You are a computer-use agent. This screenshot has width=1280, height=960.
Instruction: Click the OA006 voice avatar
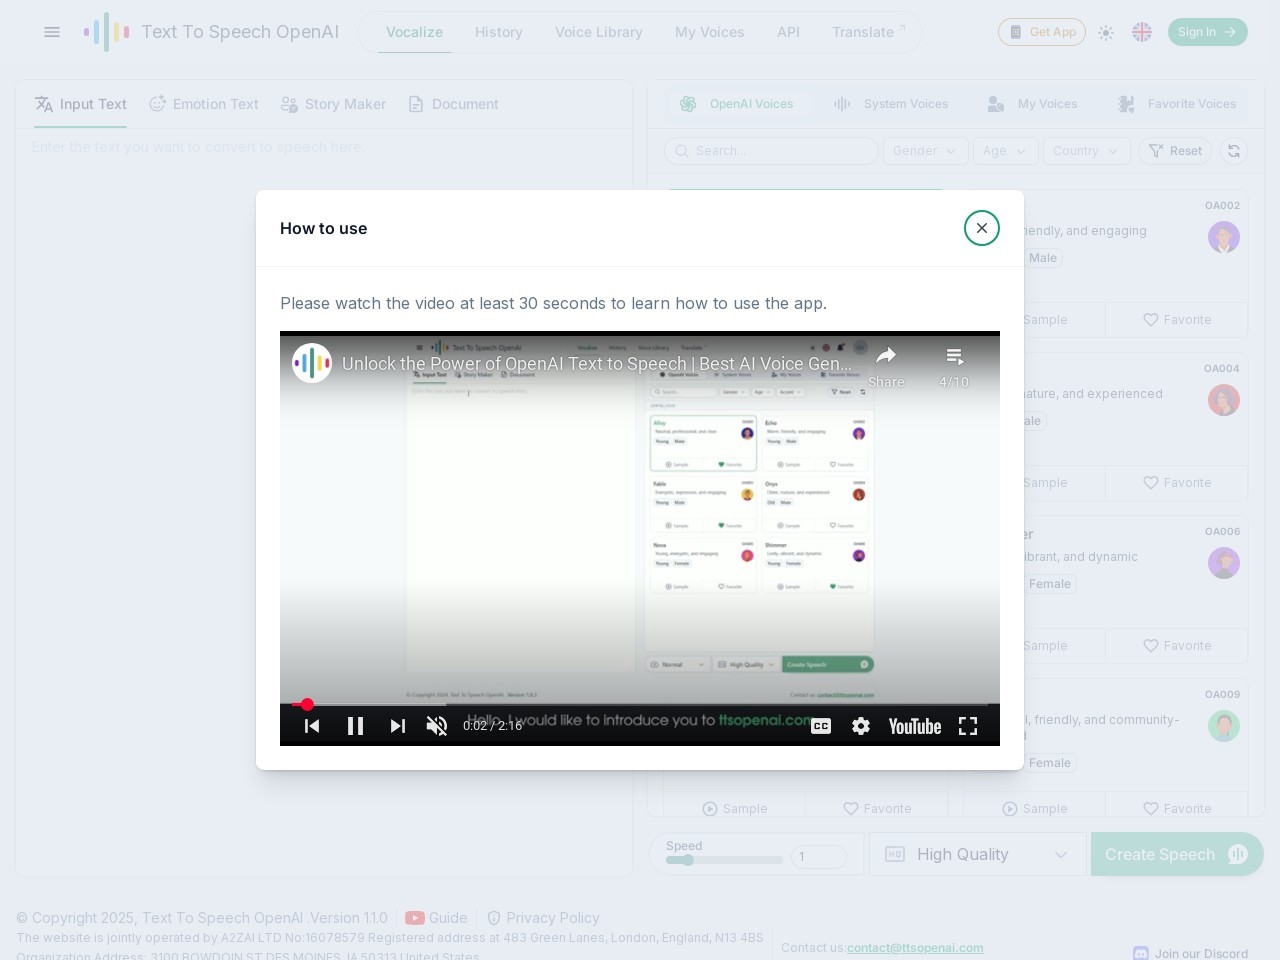pyautogui.click(x=1224, y=563)
